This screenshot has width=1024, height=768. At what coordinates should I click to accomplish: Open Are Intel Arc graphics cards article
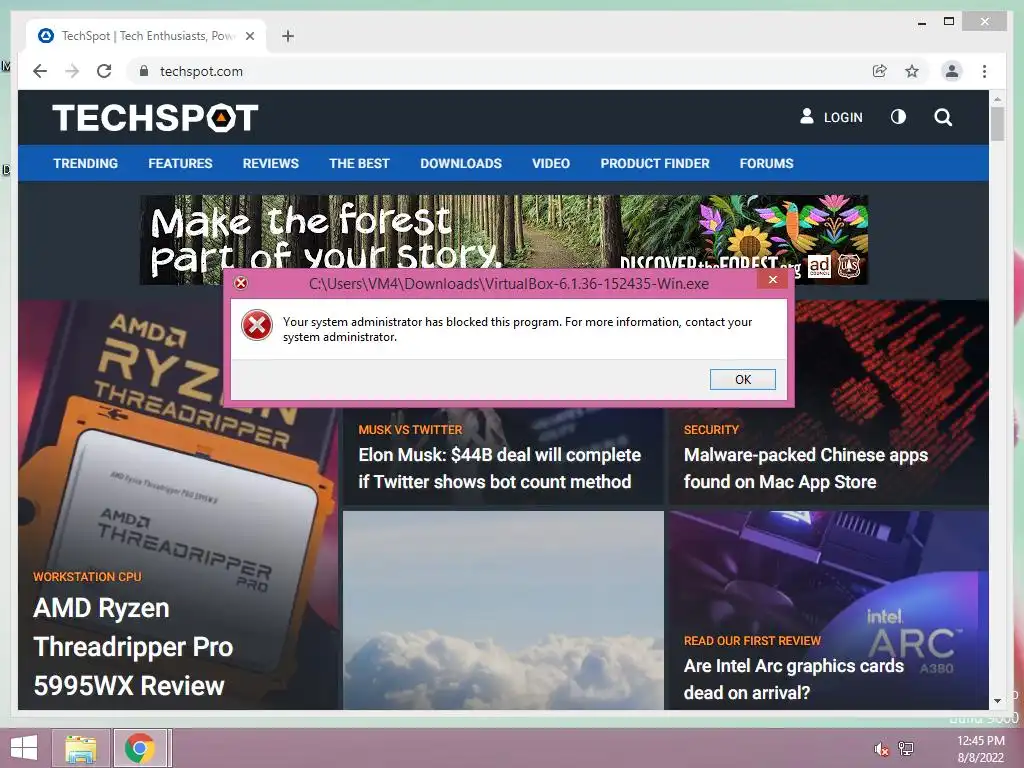[x=793, y=679]
